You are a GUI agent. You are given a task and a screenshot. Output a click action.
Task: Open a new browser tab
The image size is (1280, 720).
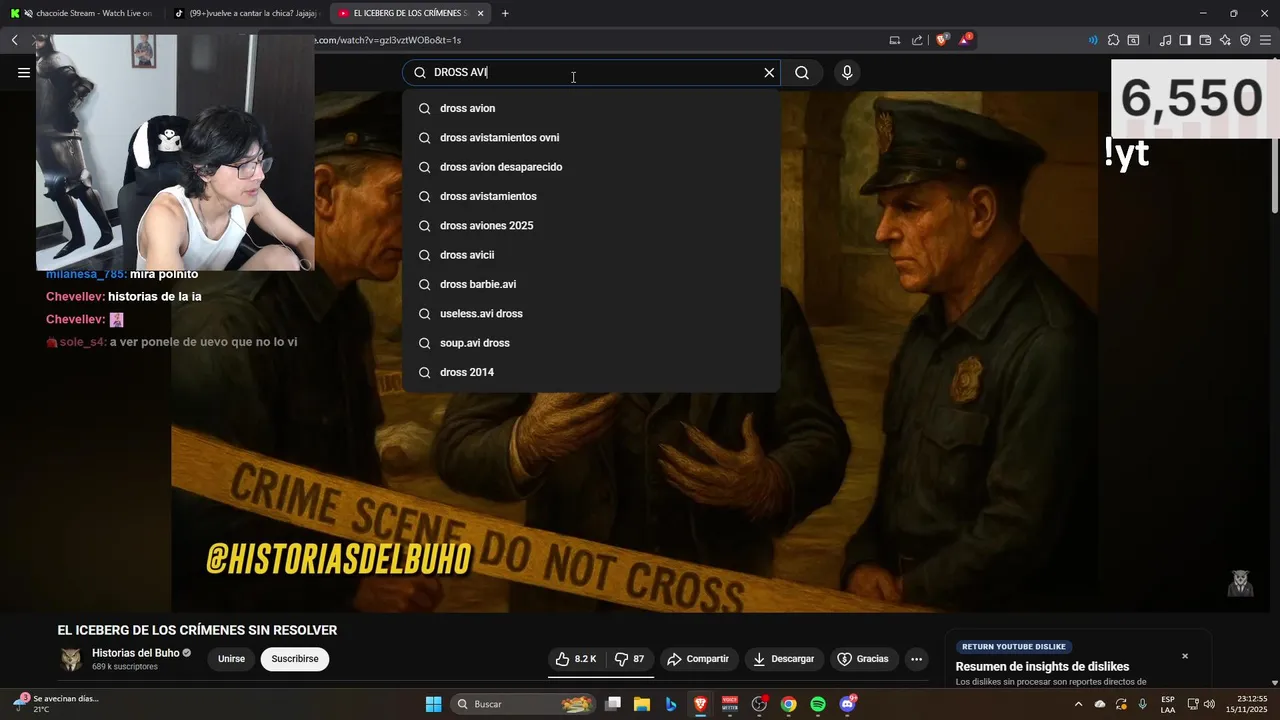(505, 13)
